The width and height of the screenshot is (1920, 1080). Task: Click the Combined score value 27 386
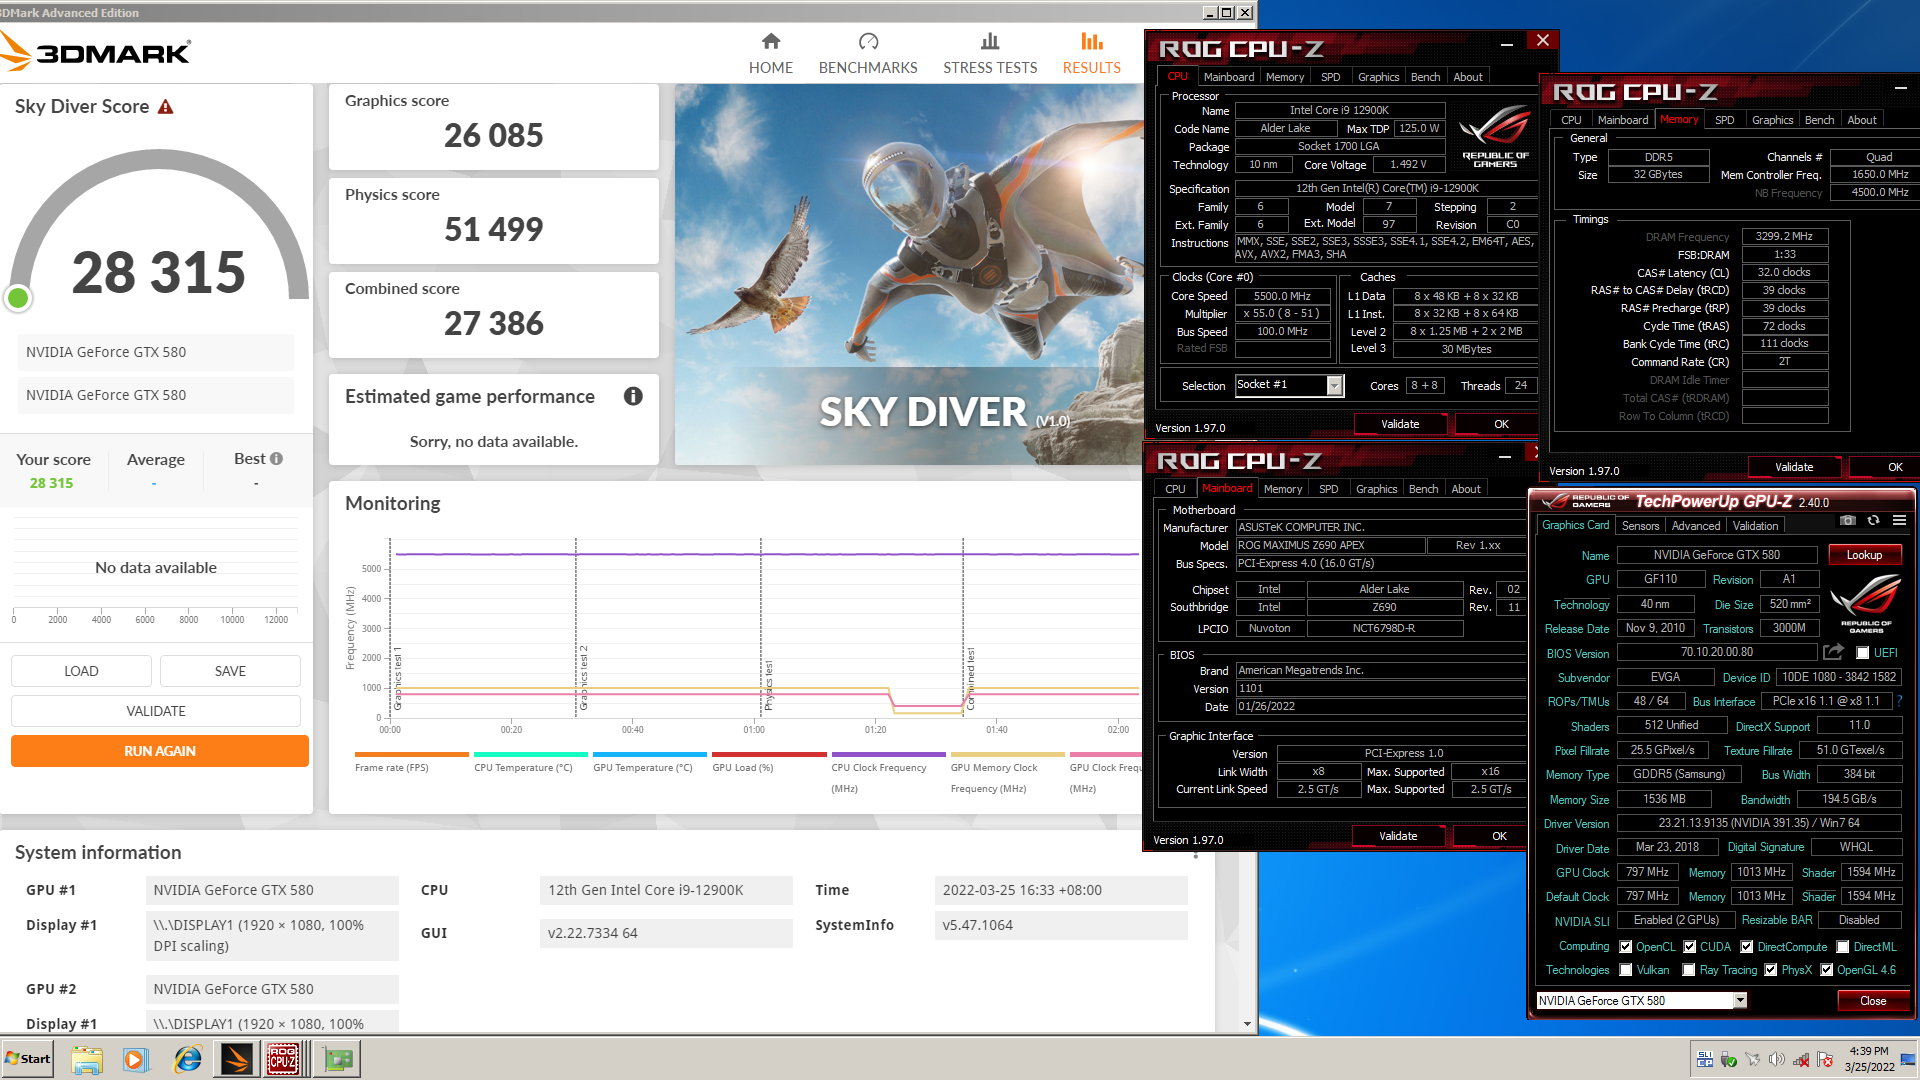(494, 323)
